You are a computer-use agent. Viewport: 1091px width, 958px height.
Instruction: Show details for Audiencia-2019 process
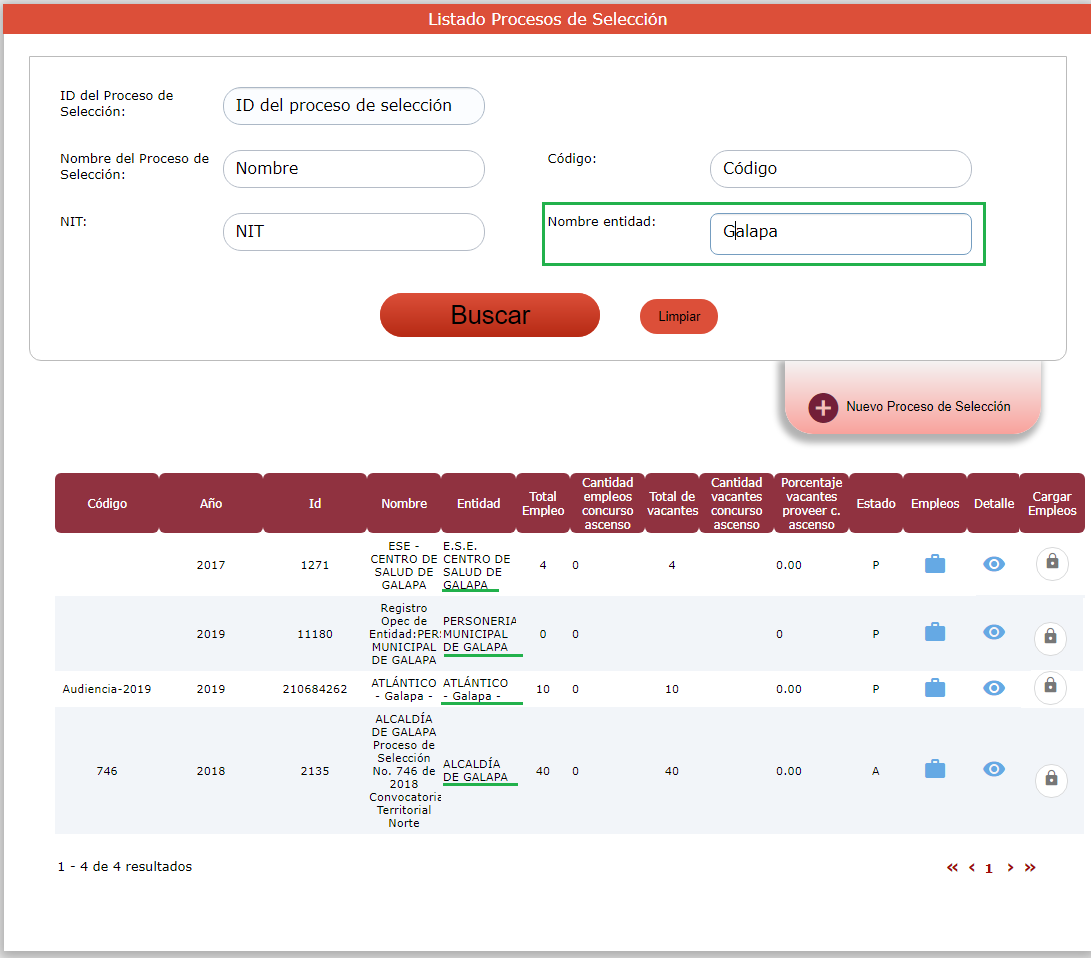993,688
